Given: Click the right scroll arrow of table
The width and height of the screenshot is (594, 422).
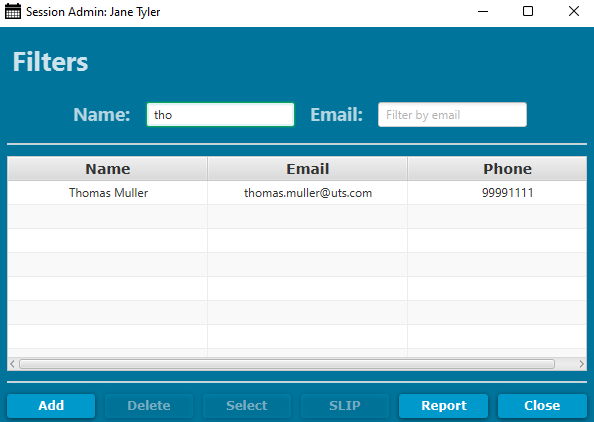Looking at the screenshot, I should 581,364.
